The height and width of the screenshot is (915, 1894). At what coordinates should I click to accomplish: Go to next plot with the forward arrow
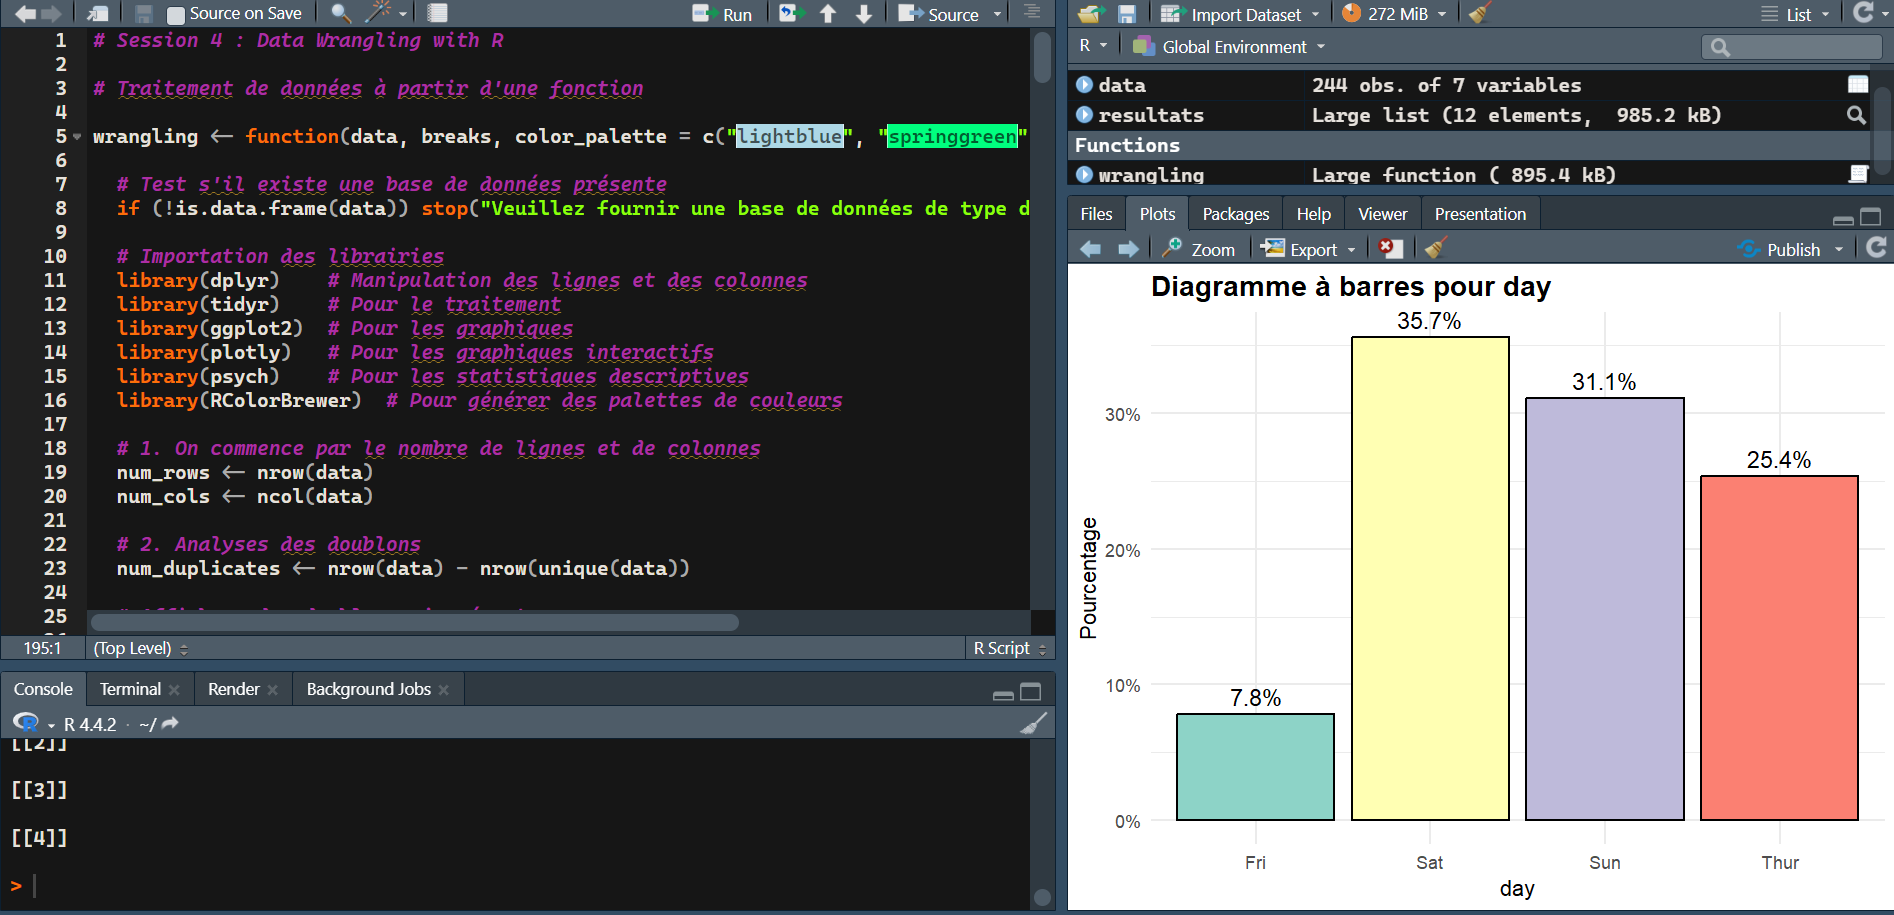pyautogui.click(x=1128, y=249)
